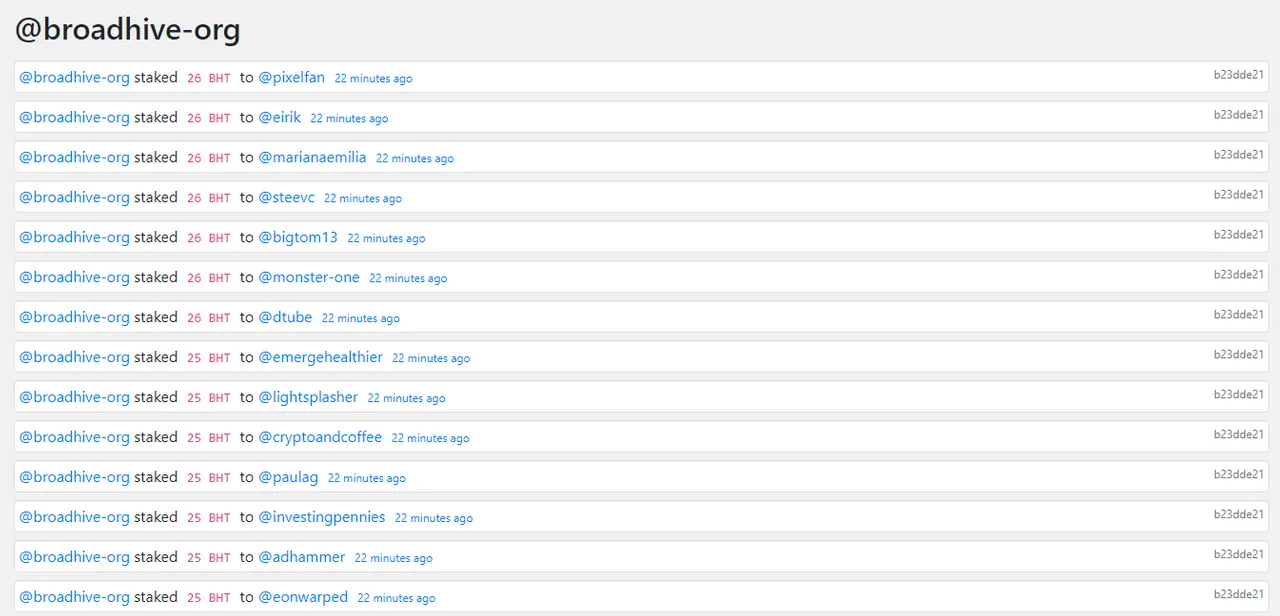1280x616 pixels.
Task: Click @broadhive-org in the paulag row
Action: [x=75, y=477]
